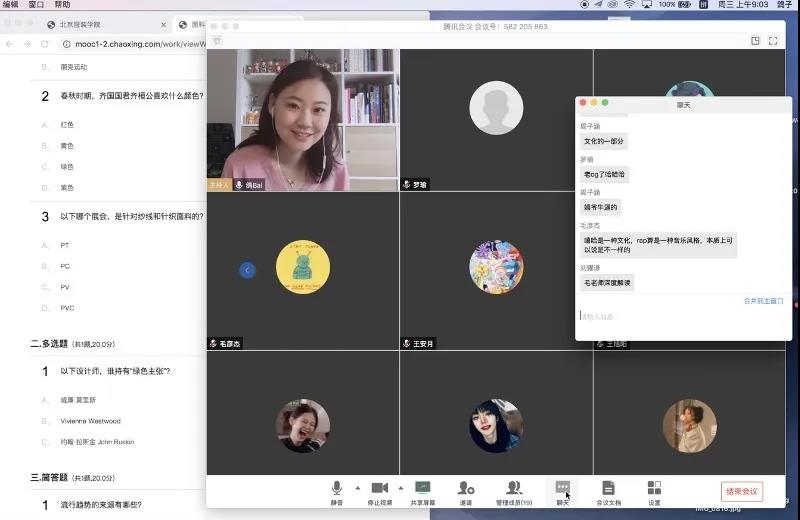
Task: Select option D 紫色 in question 2
Action: click(67, 188)
